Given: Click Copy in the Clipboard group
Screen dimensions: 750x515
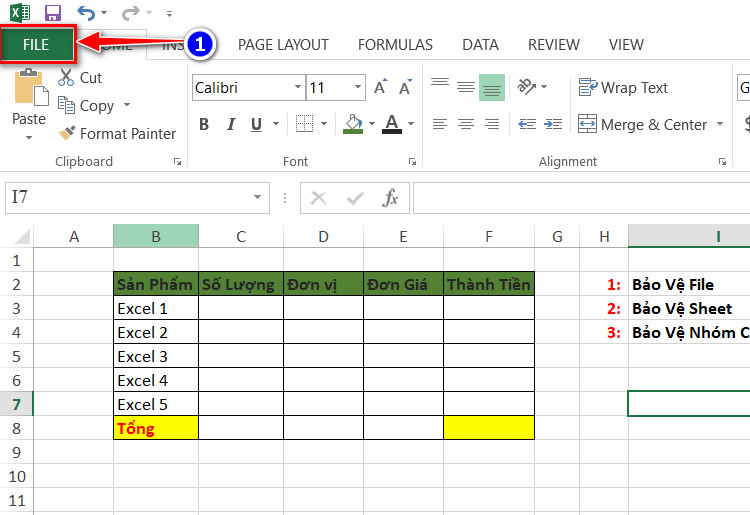Looking at the screenshot, I should (87, 105).
